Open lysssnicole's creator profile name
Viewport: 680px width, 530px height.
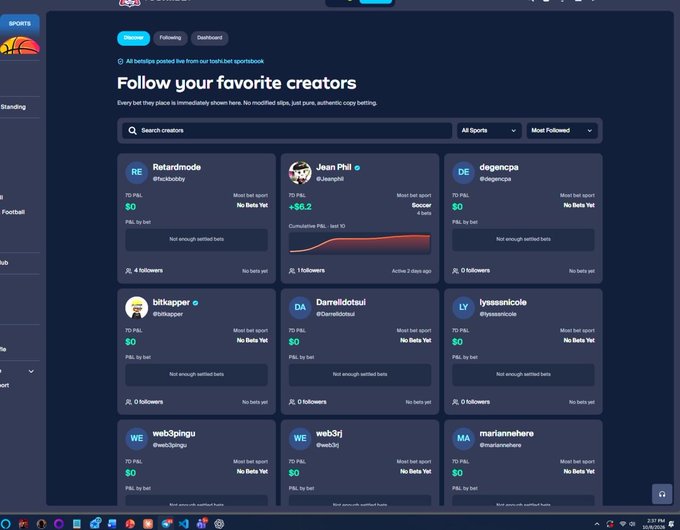[503, 302]
